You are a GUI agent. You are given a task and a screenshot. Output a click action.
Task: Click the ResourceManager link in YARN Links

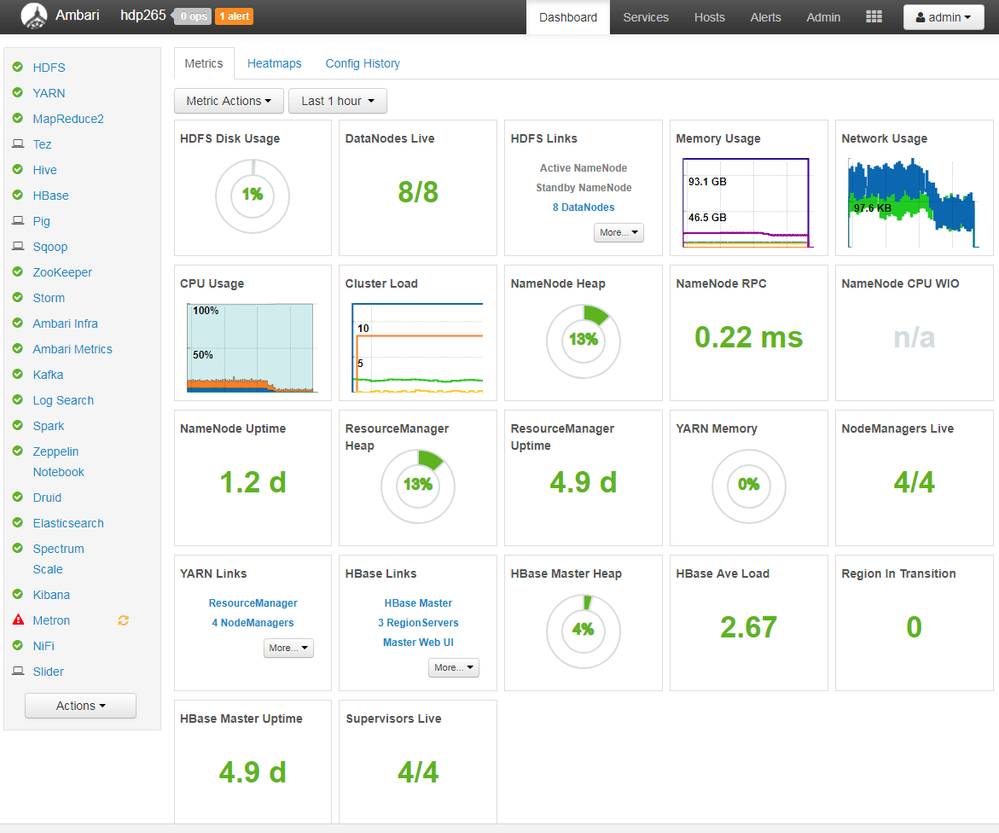point(252,603)
